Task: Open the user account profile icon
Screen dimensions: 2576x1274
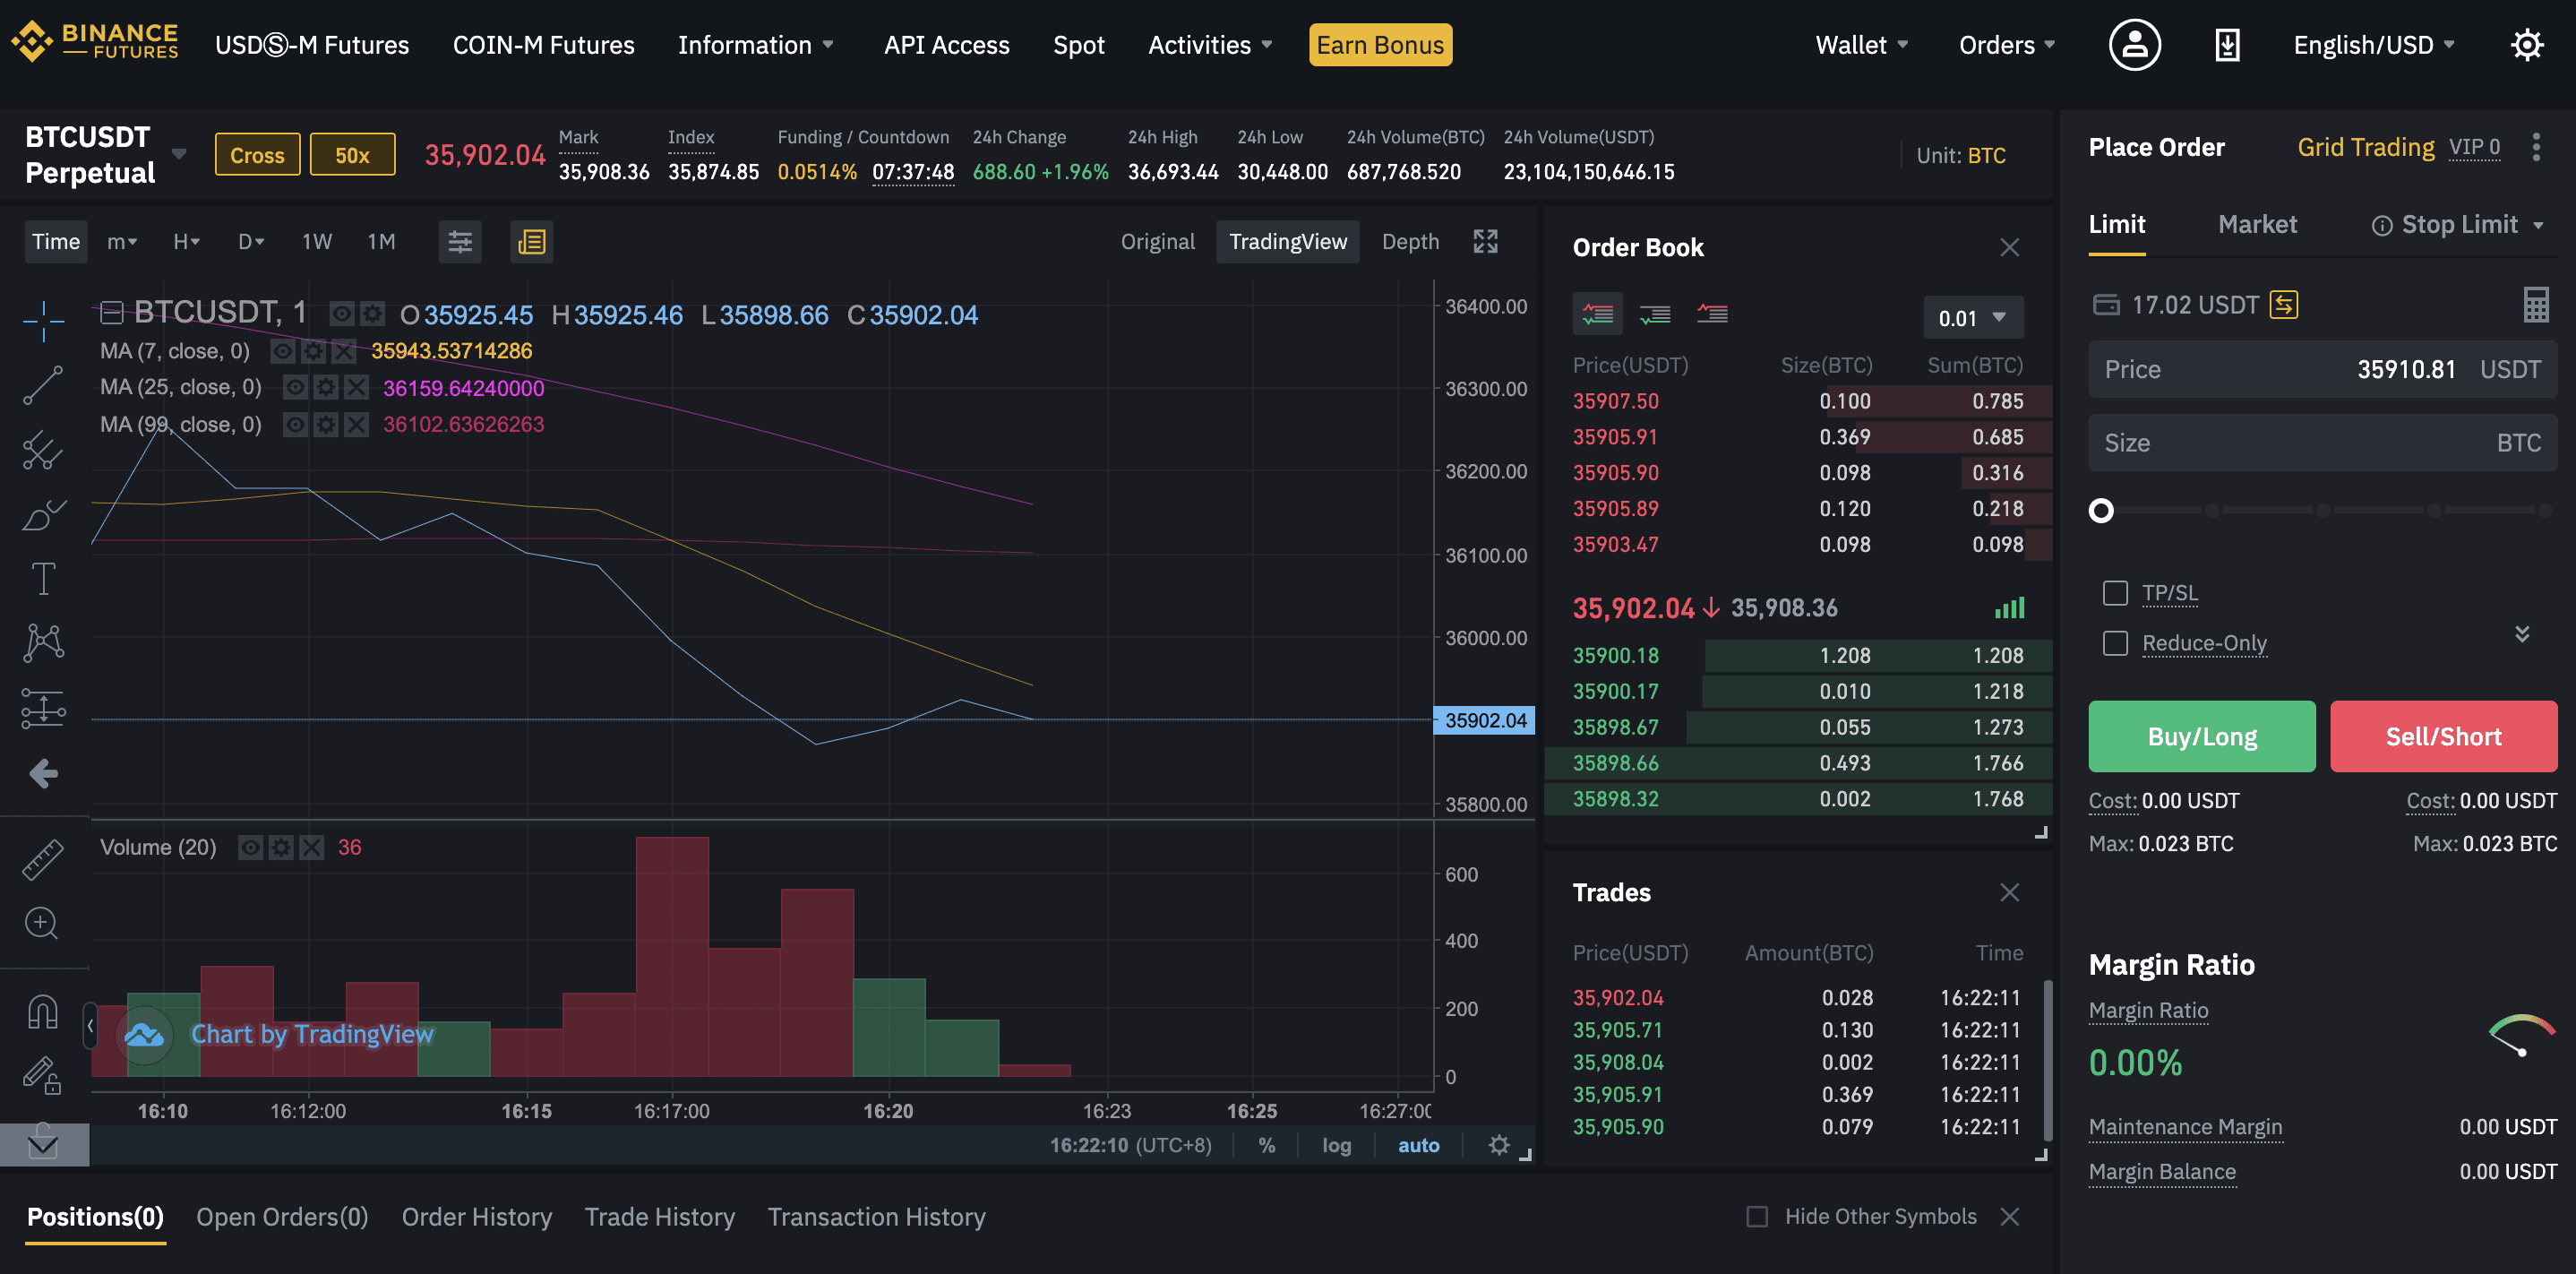Action: click(2134, 45)
